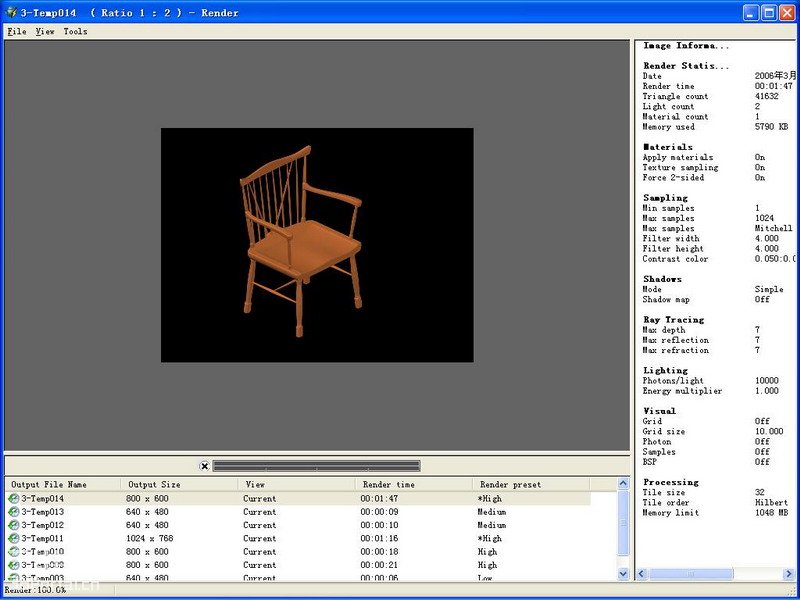The width and height of the screenshot is (800, 600).
Task: Click the history list scroll-down arrow
Action: pyautogui.click(x=623, y=573)
